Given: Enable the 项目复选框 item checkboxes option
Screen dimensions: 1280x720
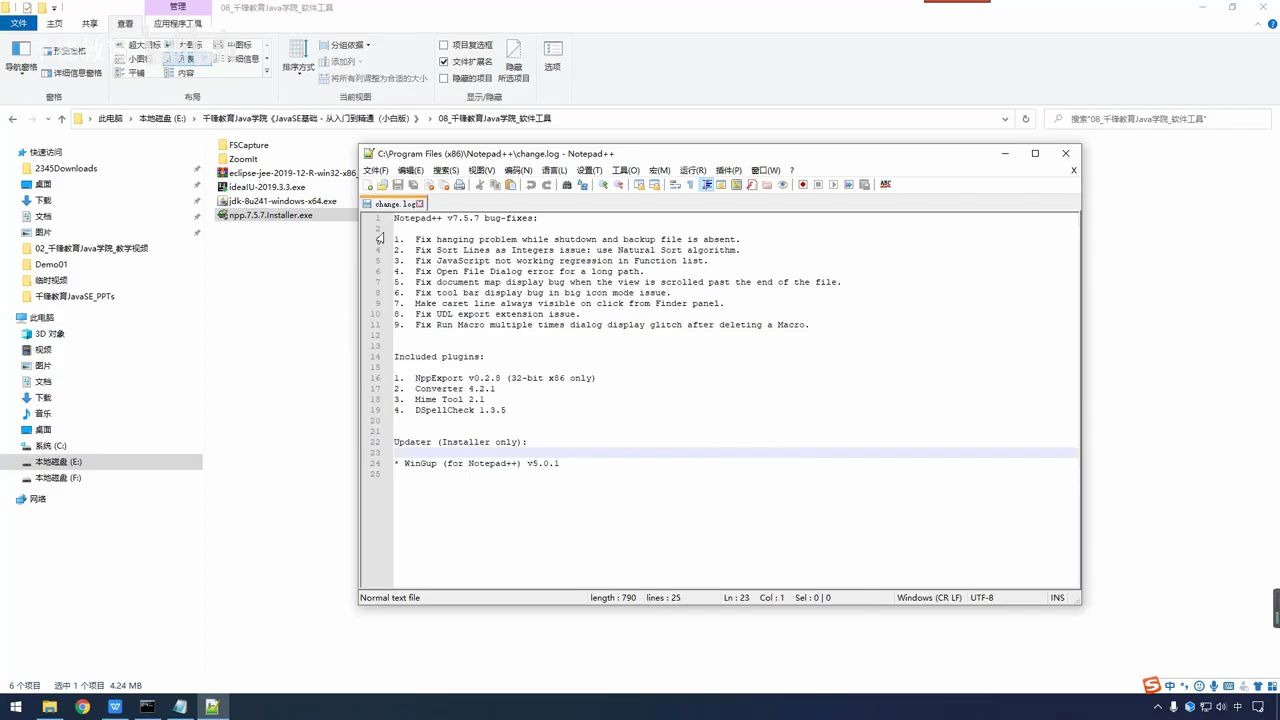Looking at the screenshot, I should (444, 45).
